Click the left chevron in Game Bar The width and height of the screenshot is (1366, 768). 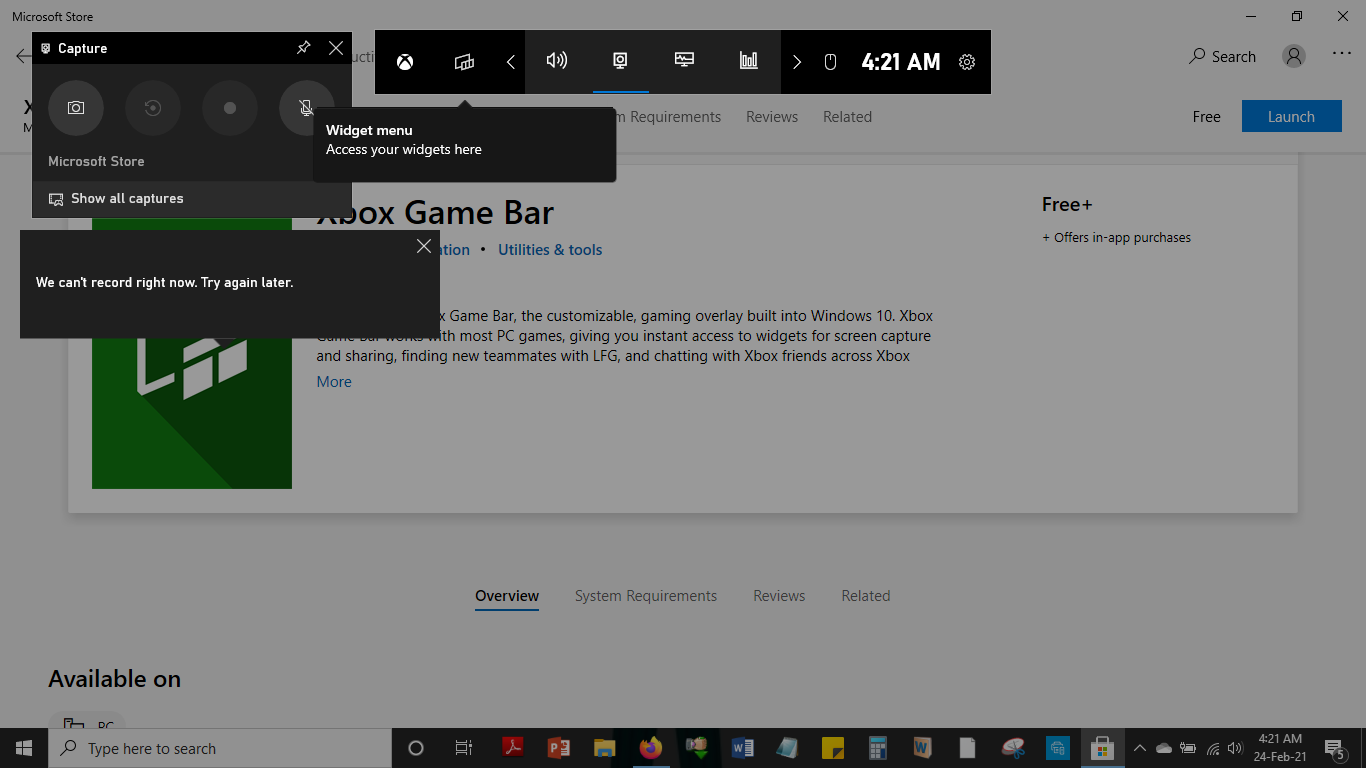(x=510, y=62)
